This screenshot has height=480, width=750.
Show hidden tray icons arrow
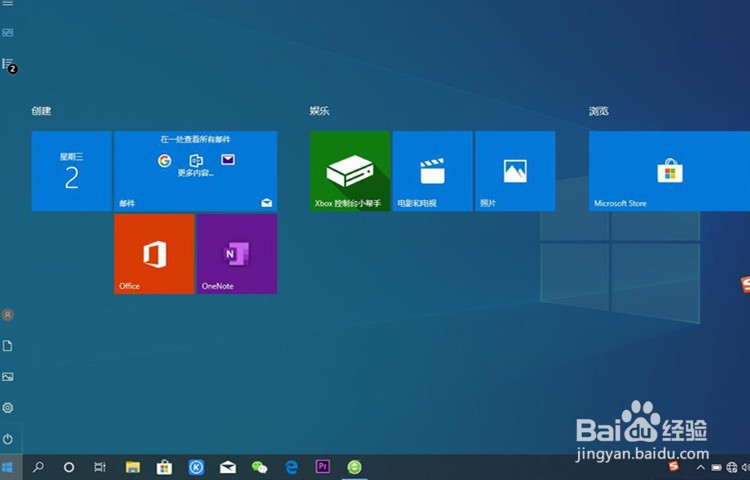(701, 467)
